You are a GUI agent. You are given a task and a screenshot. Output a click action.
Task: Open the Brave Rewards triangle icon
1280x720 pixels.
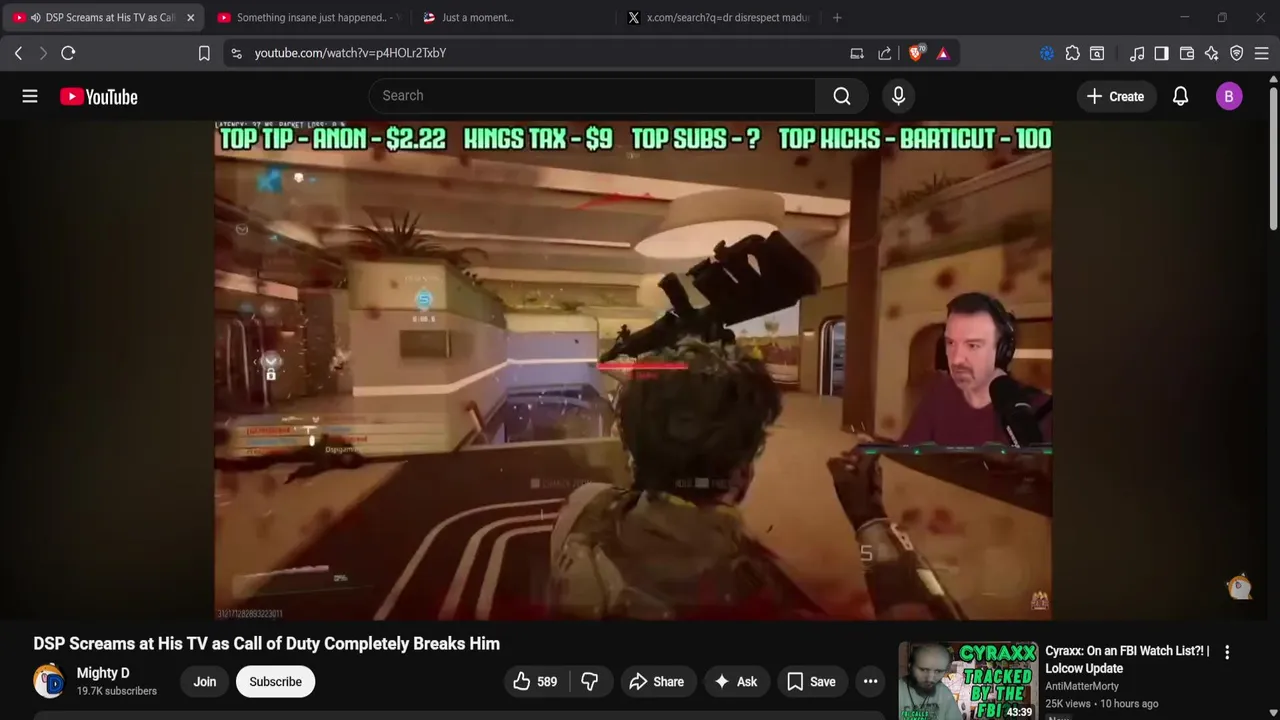(x=943, y=53)
